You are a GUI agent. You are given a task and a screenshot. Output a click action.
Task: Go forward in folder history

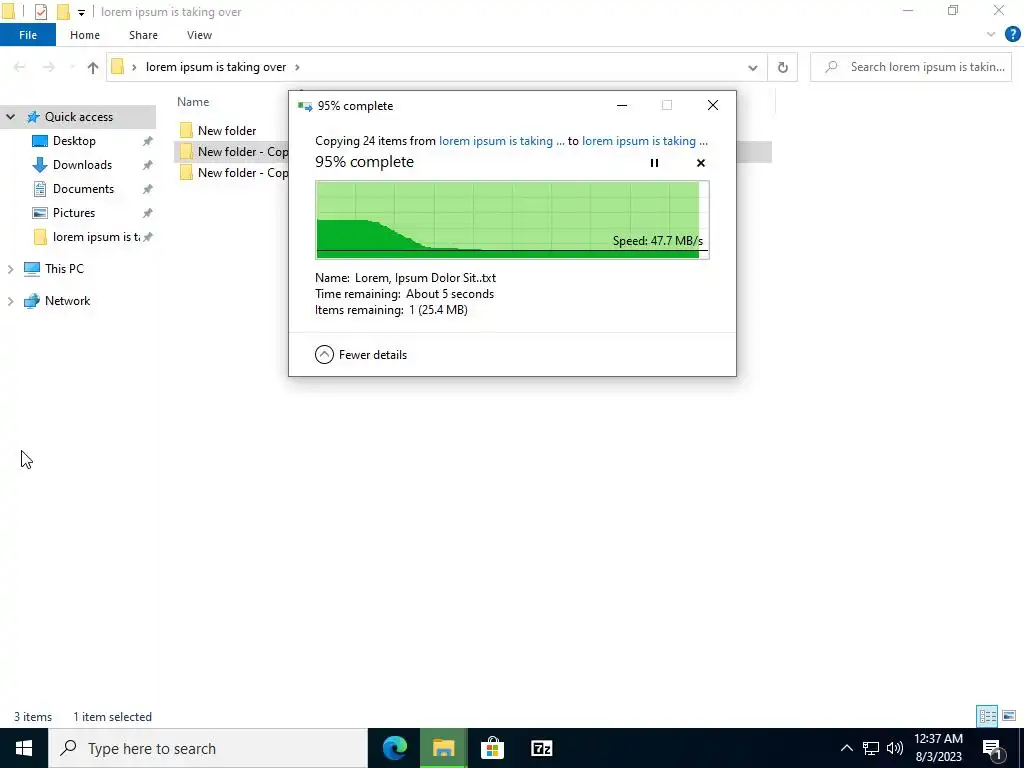48,67
